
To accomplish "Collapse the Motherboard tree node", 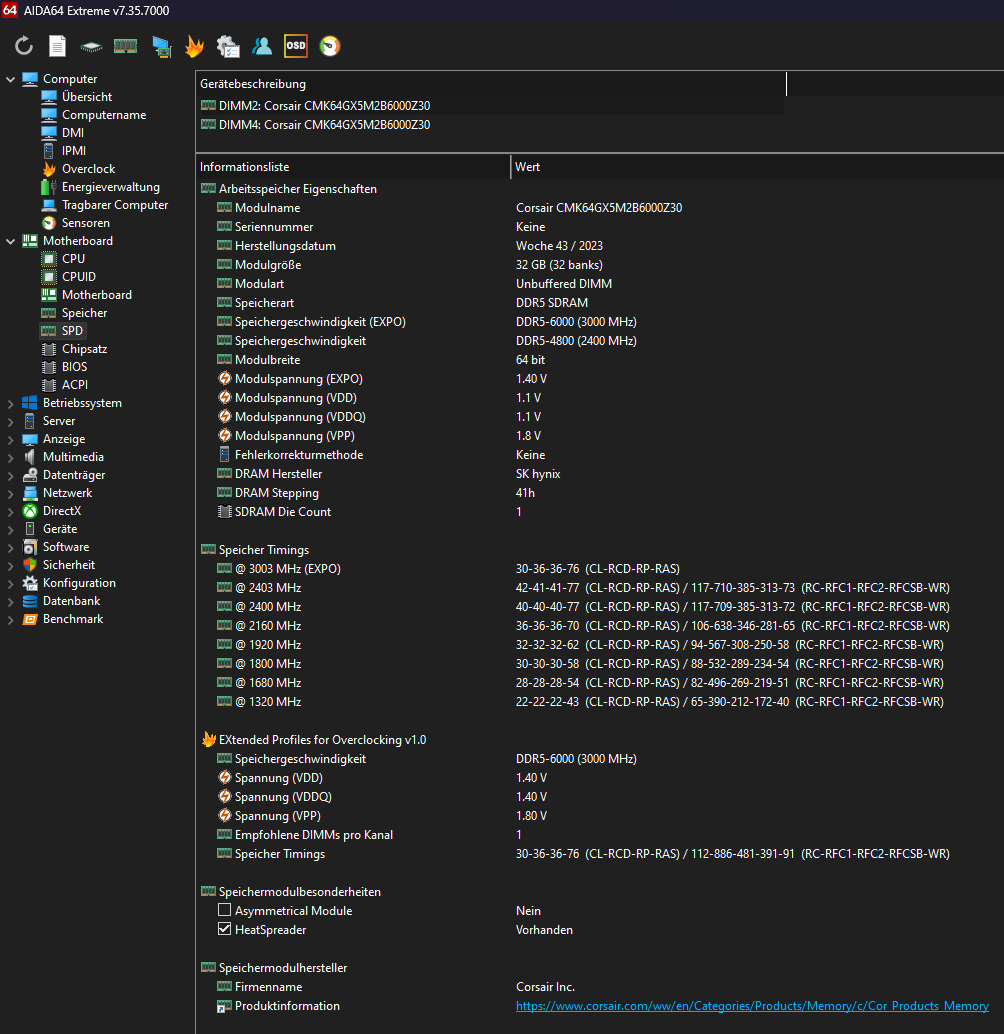I will [11, 241].
